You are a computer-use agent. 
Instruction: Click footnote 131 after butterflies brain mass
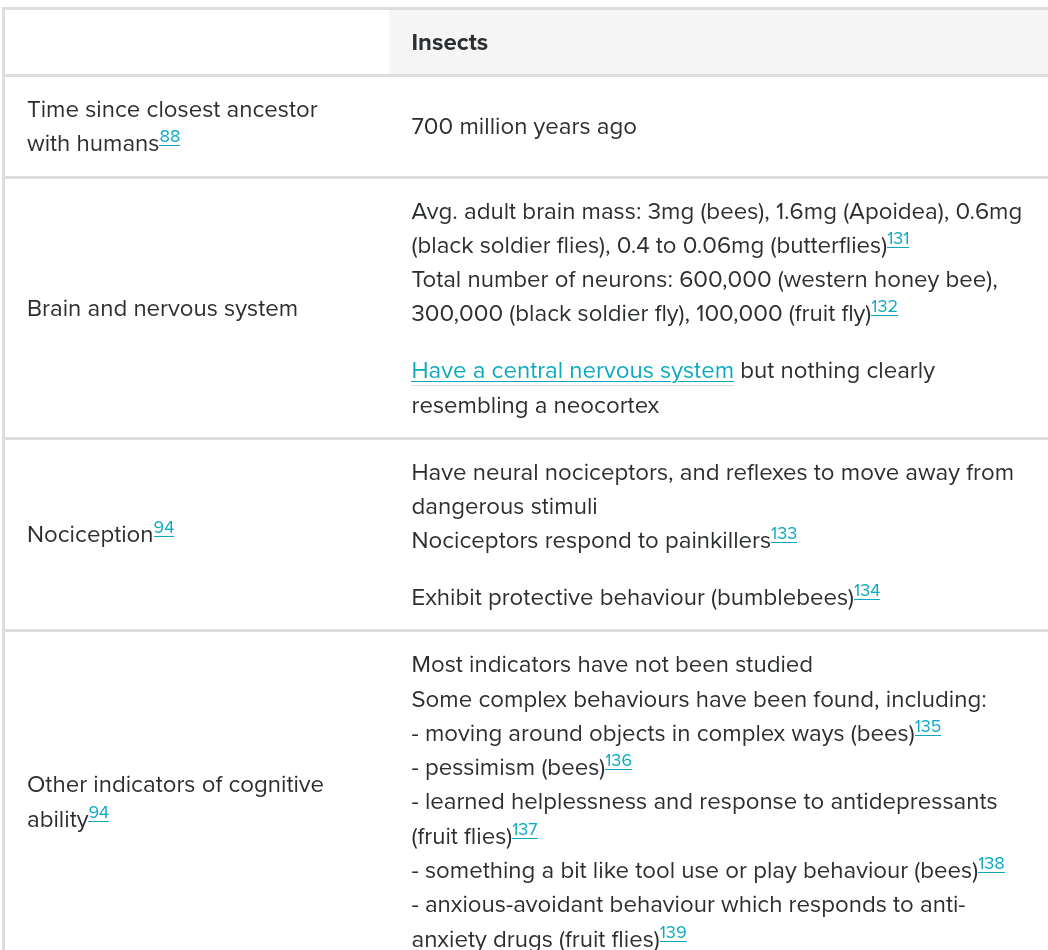[x=898, y=239]
